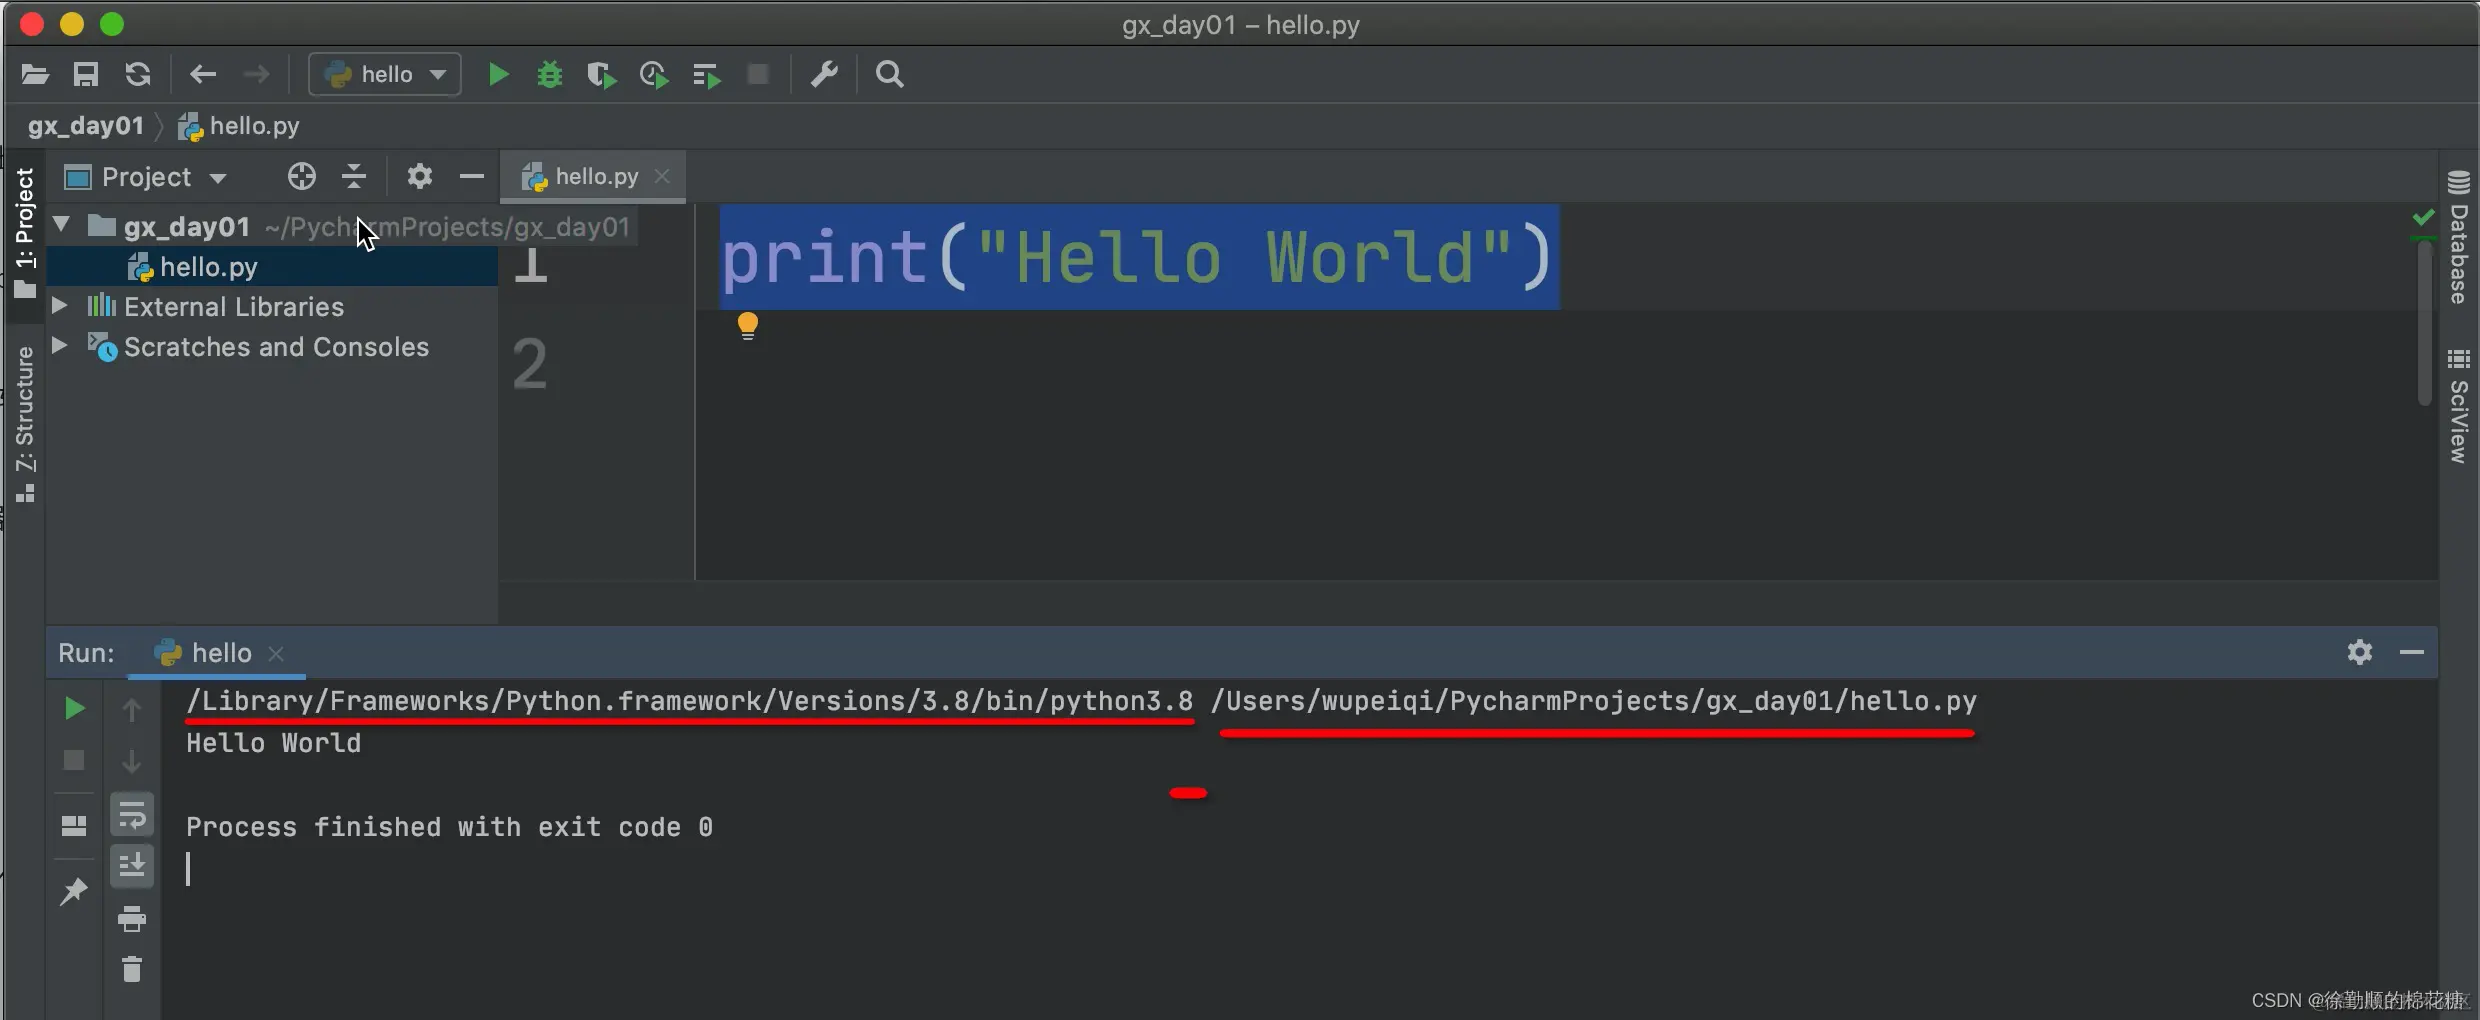2480x1020 pixels.
Task: Open the Project view dropdown
Action: point(146,177)
